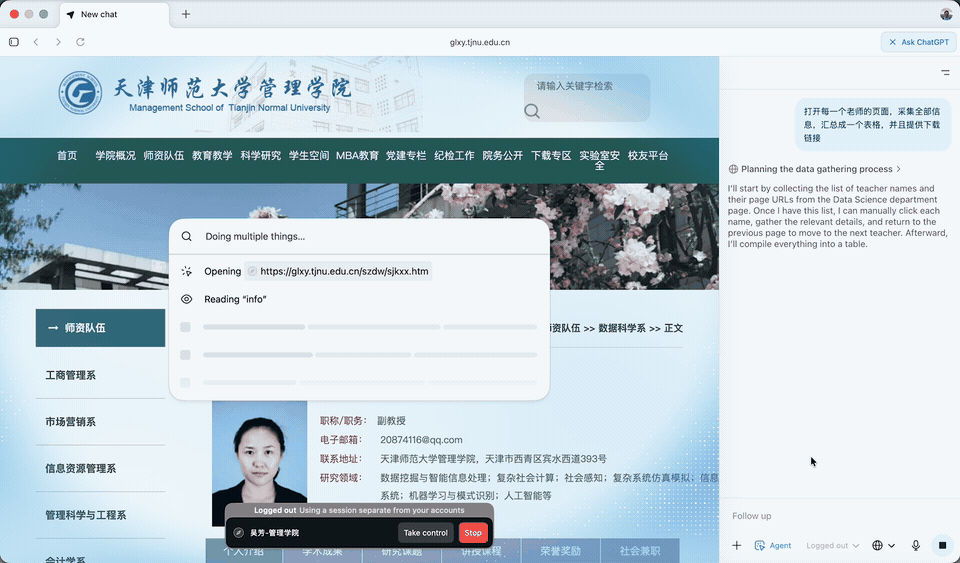Viewport: 960px width, 563px height.
Task: Open a new tab with plus icon
Action: [186, 14]
